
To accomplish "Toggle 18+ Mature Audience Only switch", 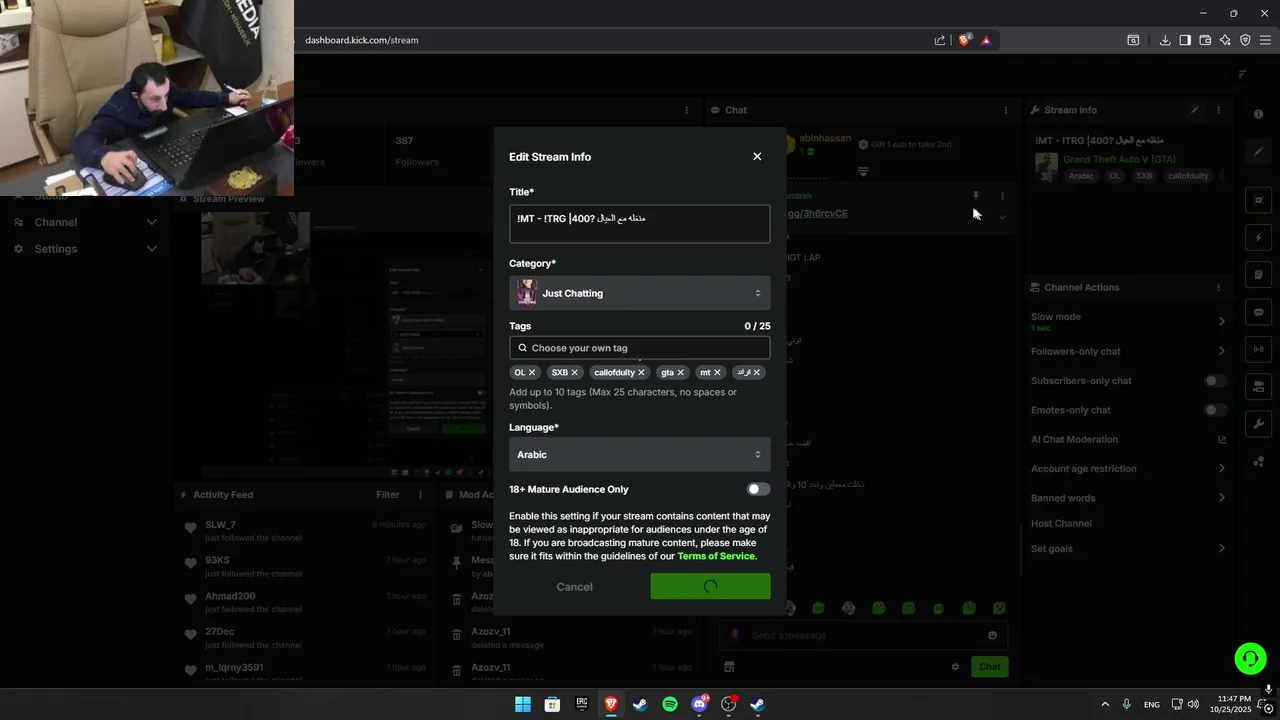I will pos(759,489).
